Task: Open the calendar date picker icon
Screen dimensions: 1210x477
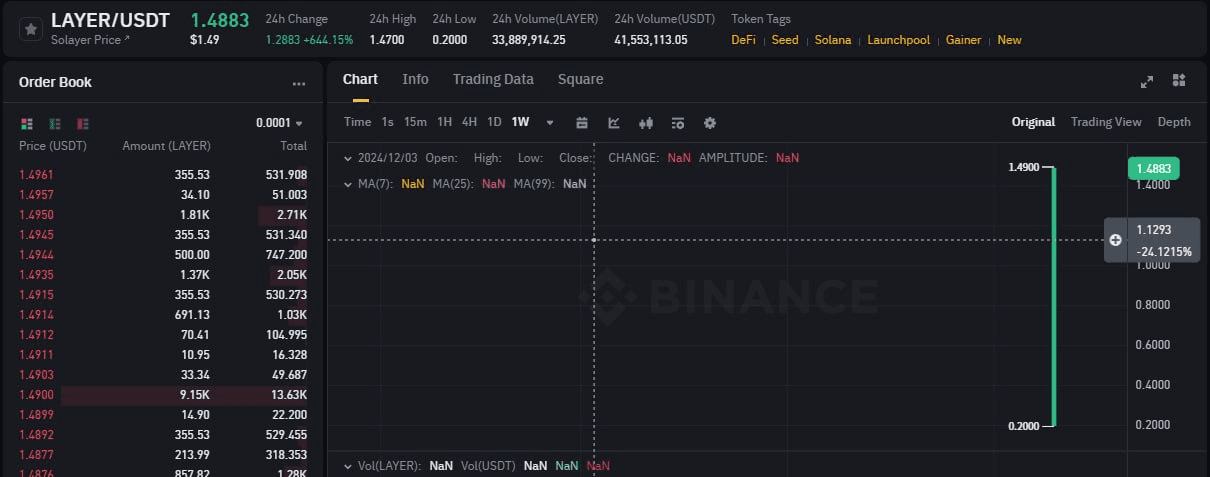Action: pos(582,123)
